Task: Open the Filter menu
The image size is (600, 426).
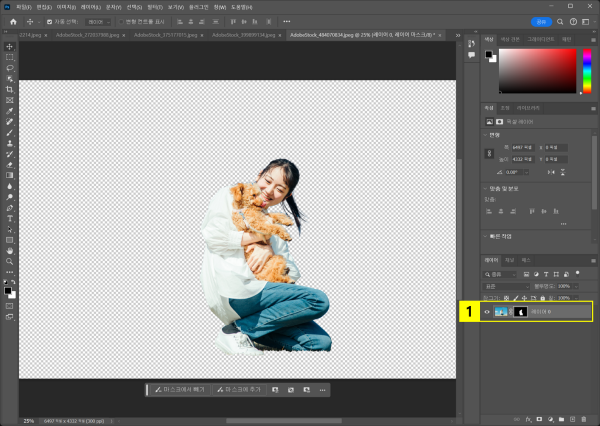Action: (156, 7)
